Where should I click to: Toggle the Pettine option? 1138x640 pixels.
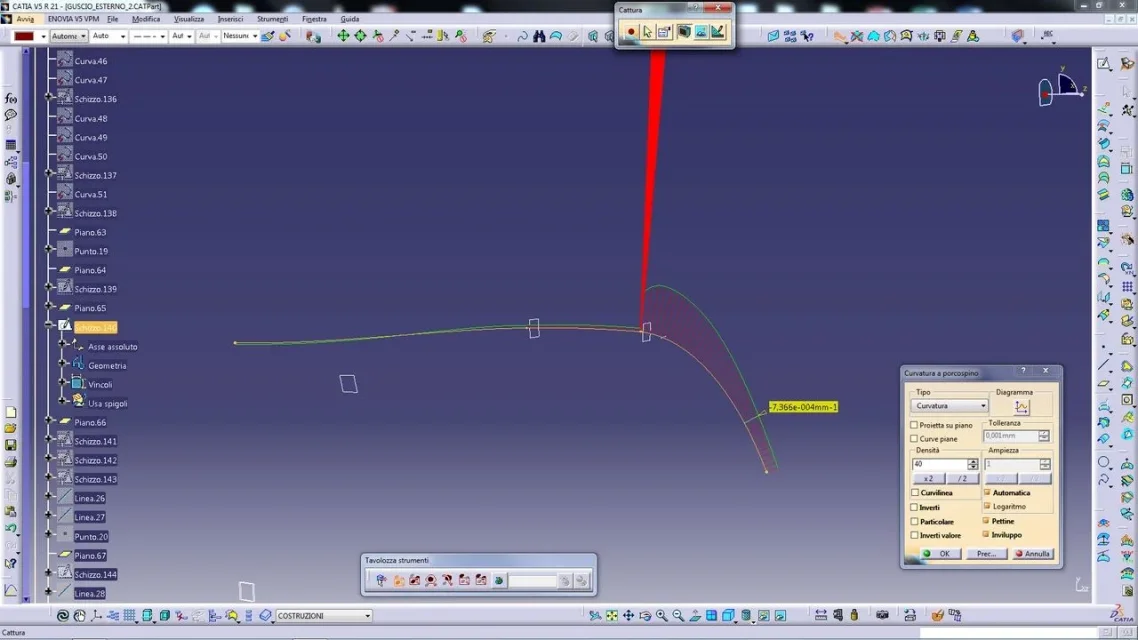tap(987, 521)
